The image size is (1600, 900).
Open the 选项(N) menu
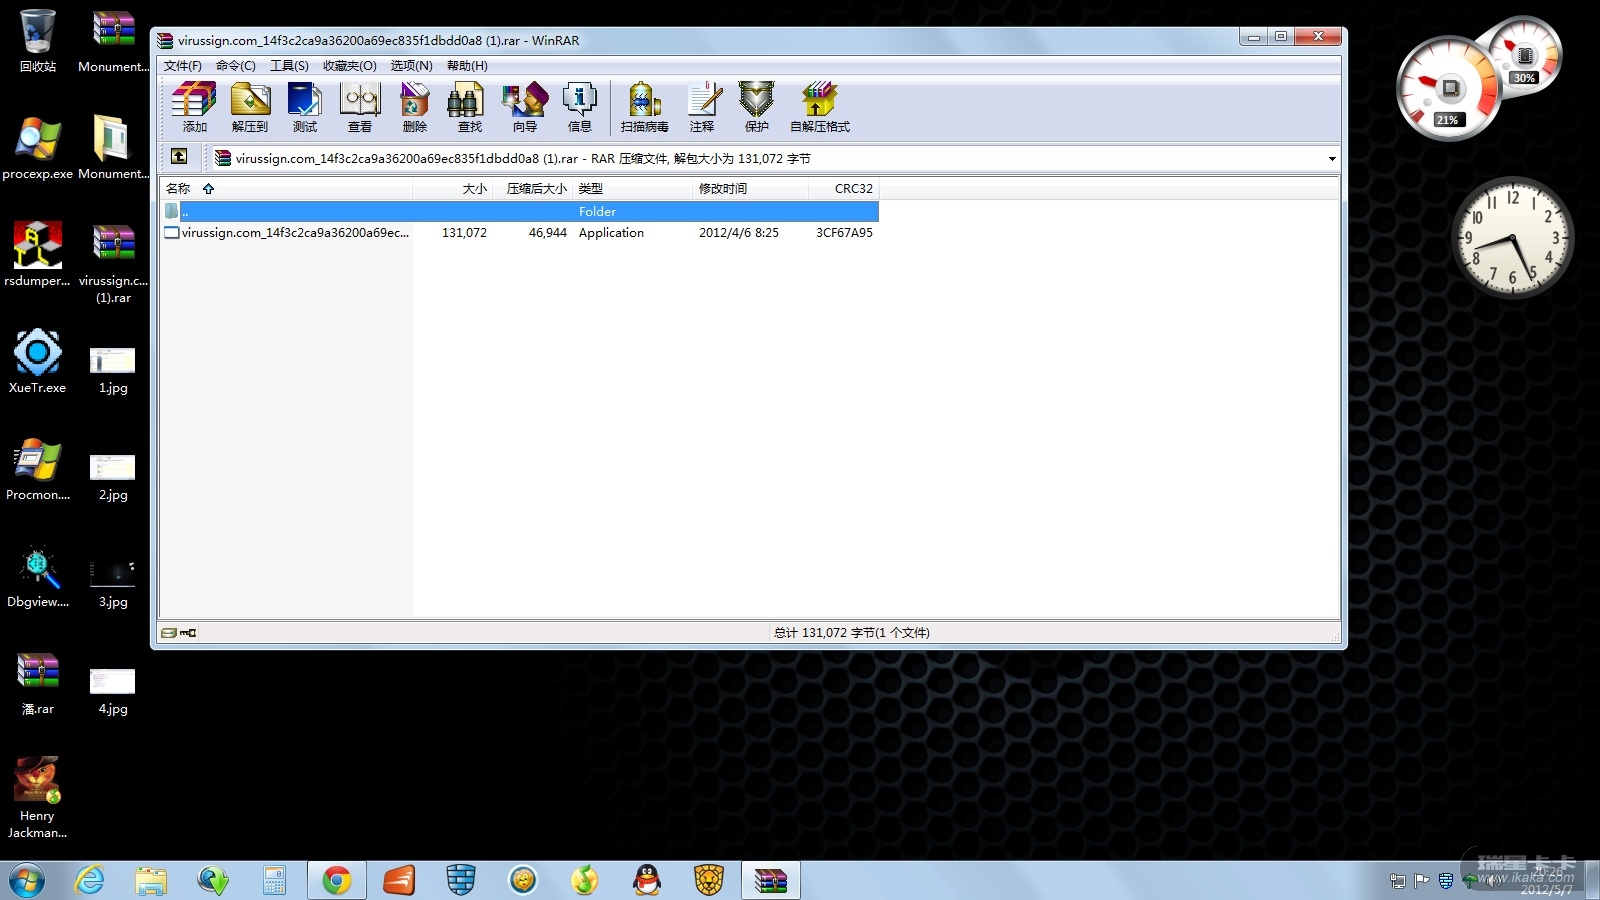(411, 66)
